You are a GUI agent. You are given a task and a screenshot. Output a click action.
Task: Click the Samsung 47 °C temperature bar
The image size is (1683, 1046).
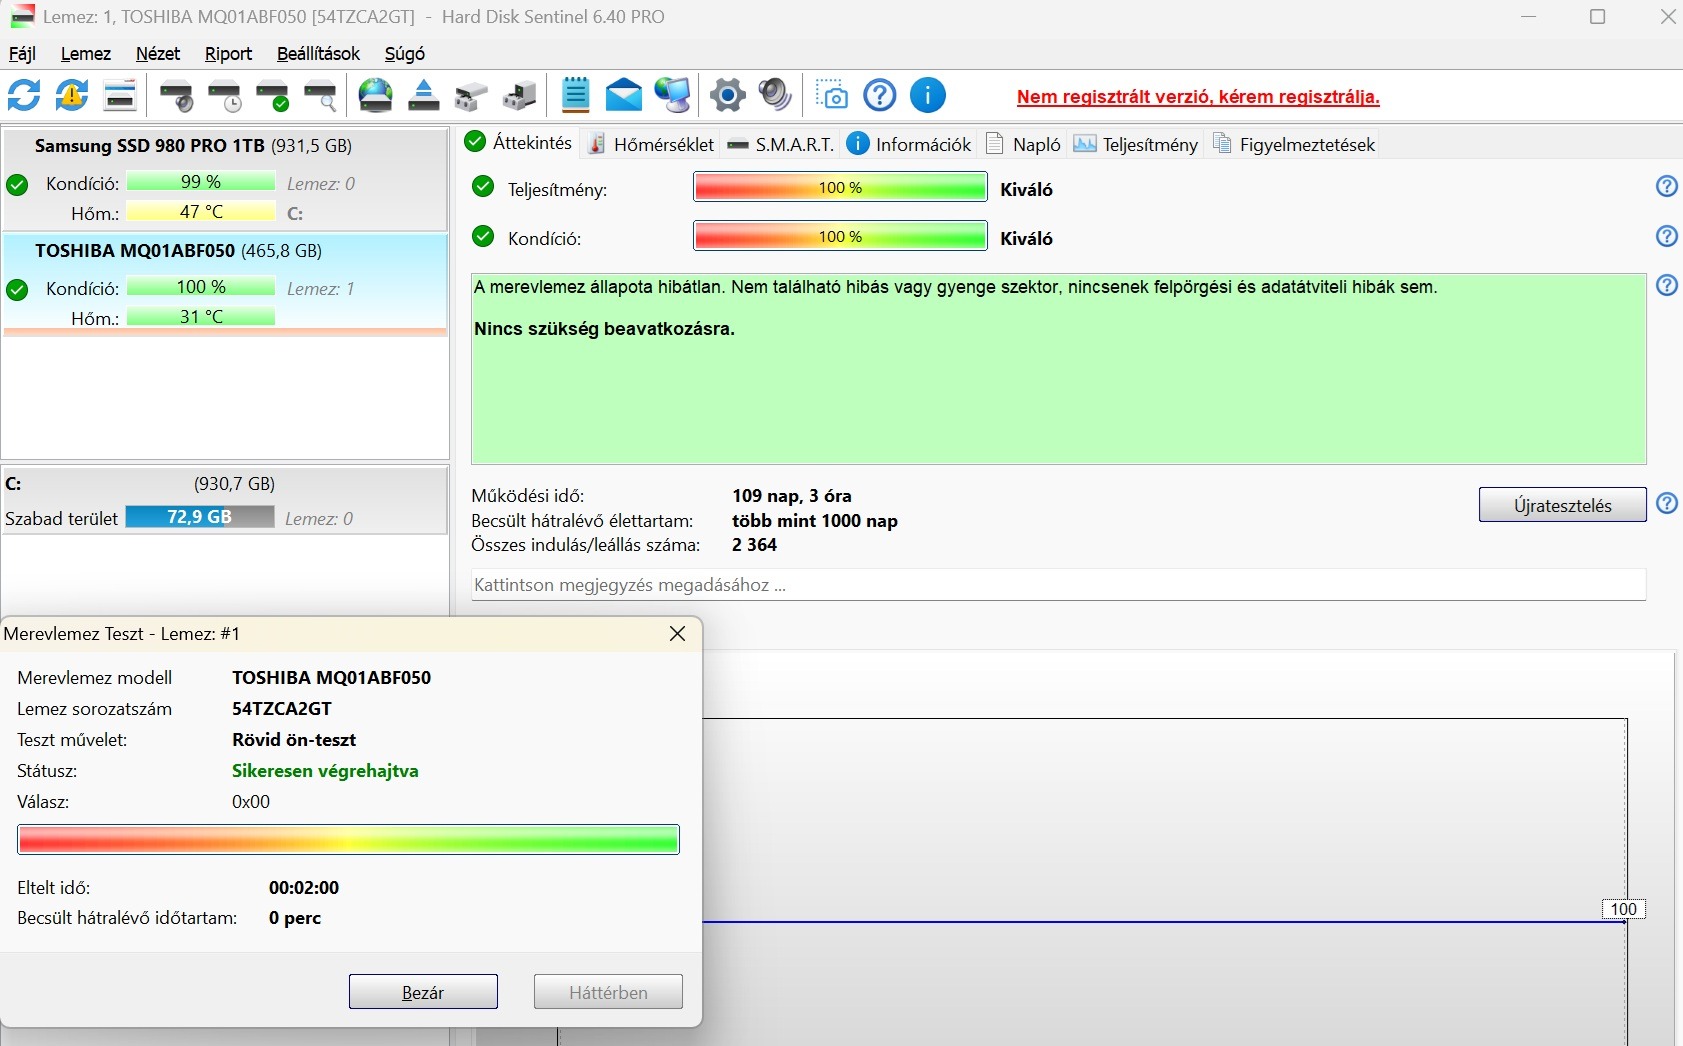[201, 212]
